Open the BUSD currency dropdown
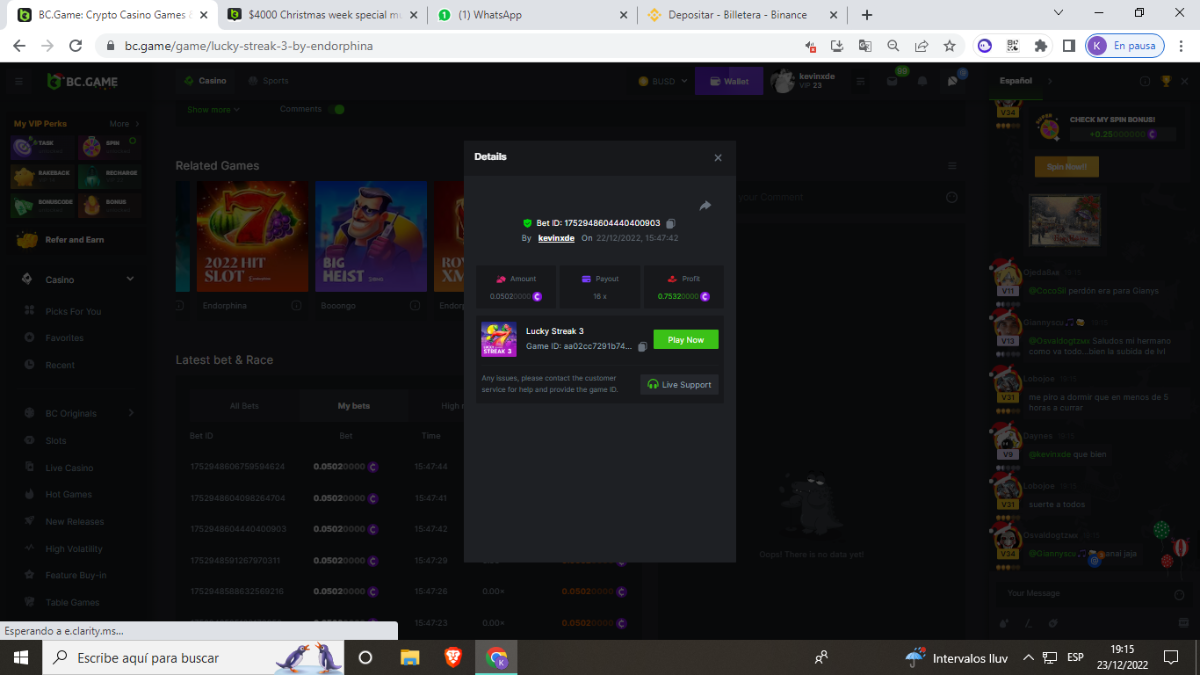 [663, 81]
